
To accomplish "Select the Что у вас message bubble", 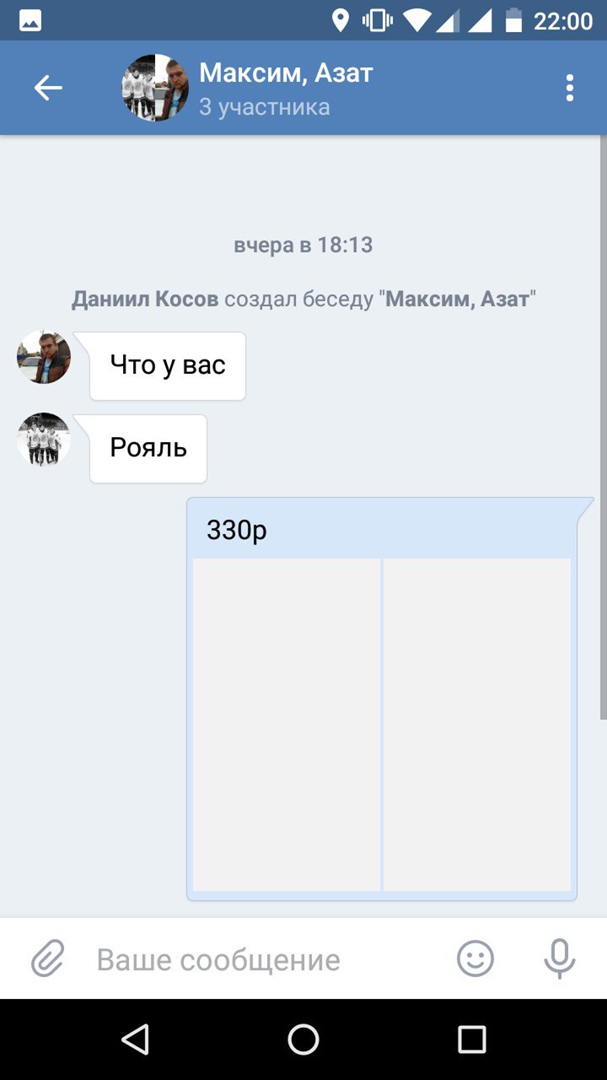I will click(x=167, y=366).
